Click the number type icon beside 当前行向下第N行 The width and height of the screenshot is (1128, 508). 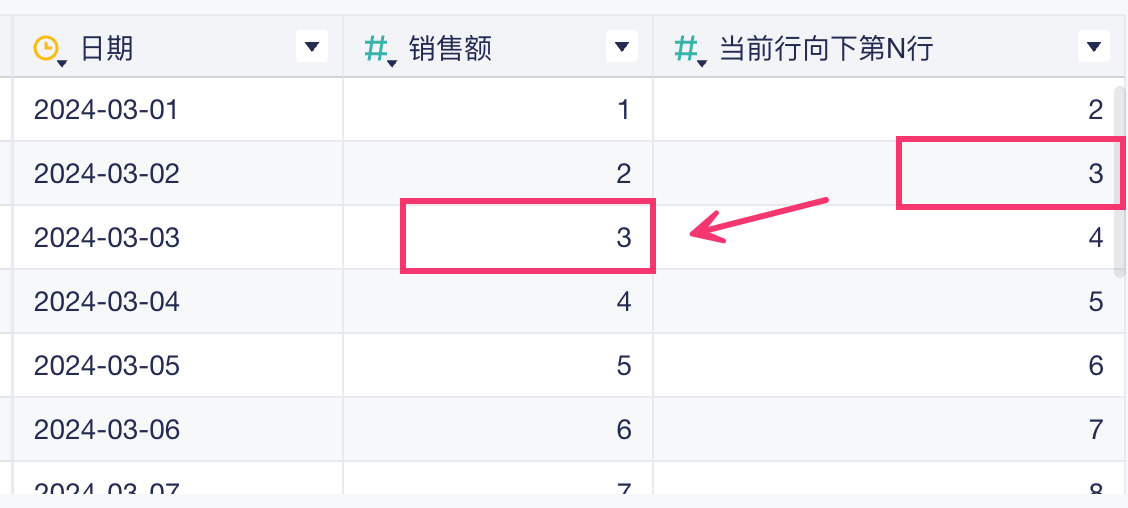[x=686, y=47]
